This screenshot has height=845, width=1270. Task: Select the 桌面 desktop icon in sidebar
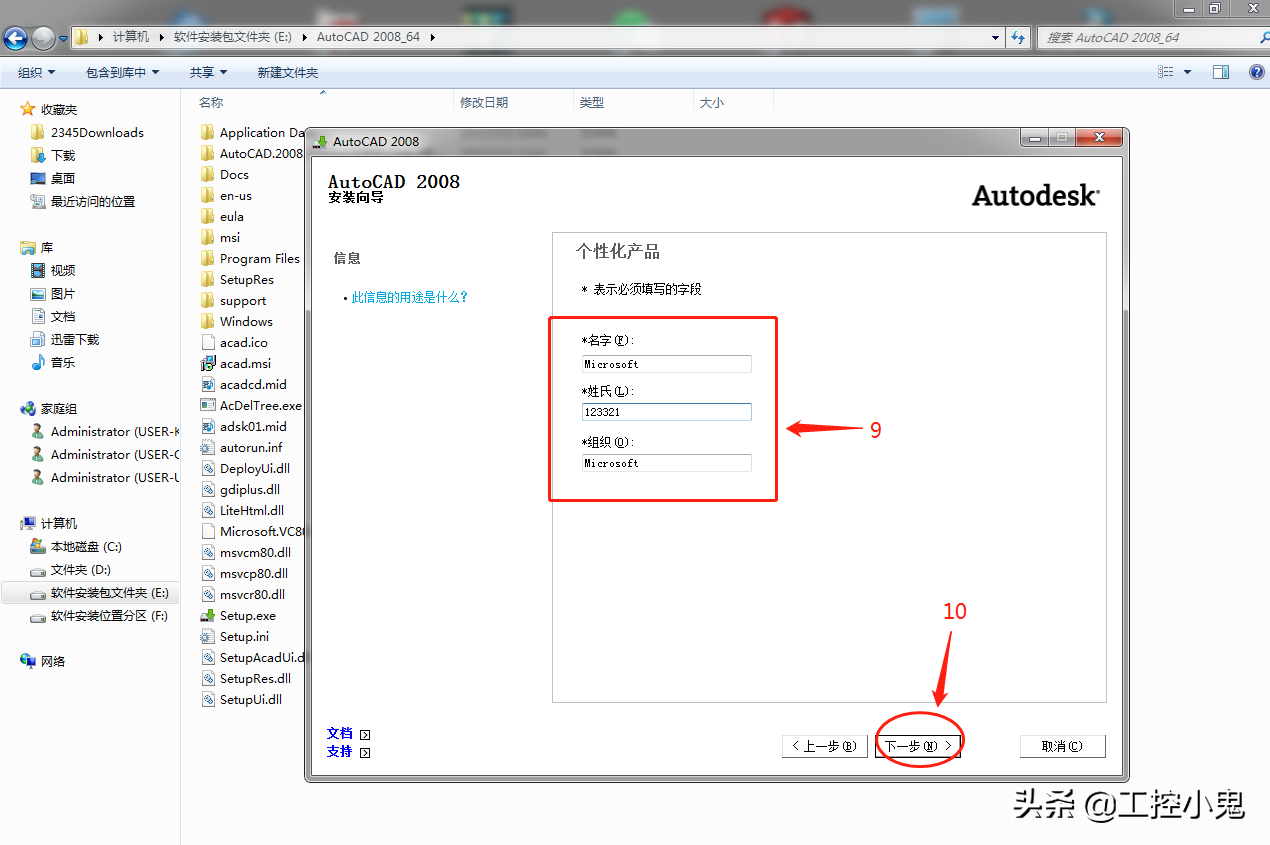tap(38, 178)
